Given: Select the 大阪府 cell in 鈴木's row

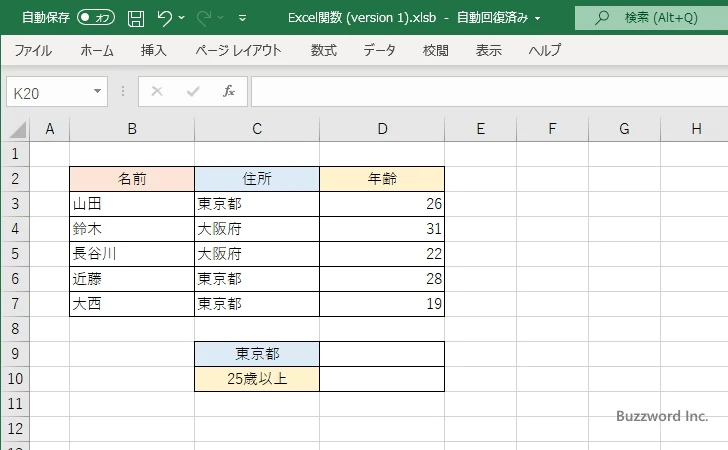Looking at the screenshot, I should tap(257, 229).
